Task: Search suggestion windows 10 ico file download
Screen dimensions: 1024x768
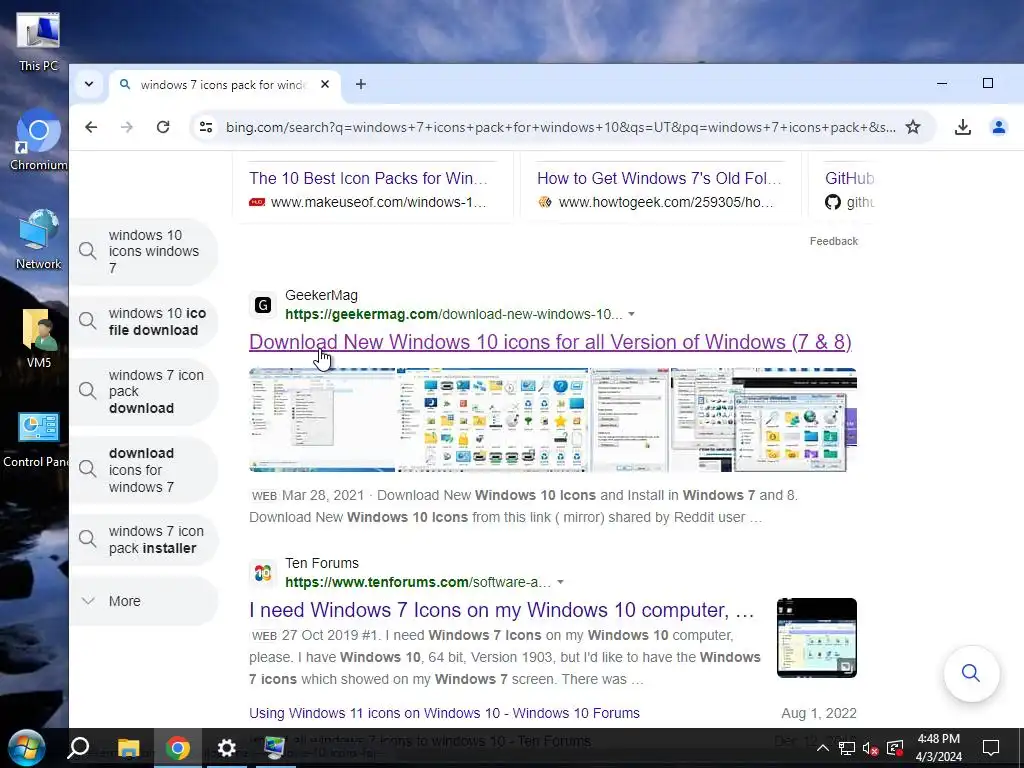Action: (144, 321)
